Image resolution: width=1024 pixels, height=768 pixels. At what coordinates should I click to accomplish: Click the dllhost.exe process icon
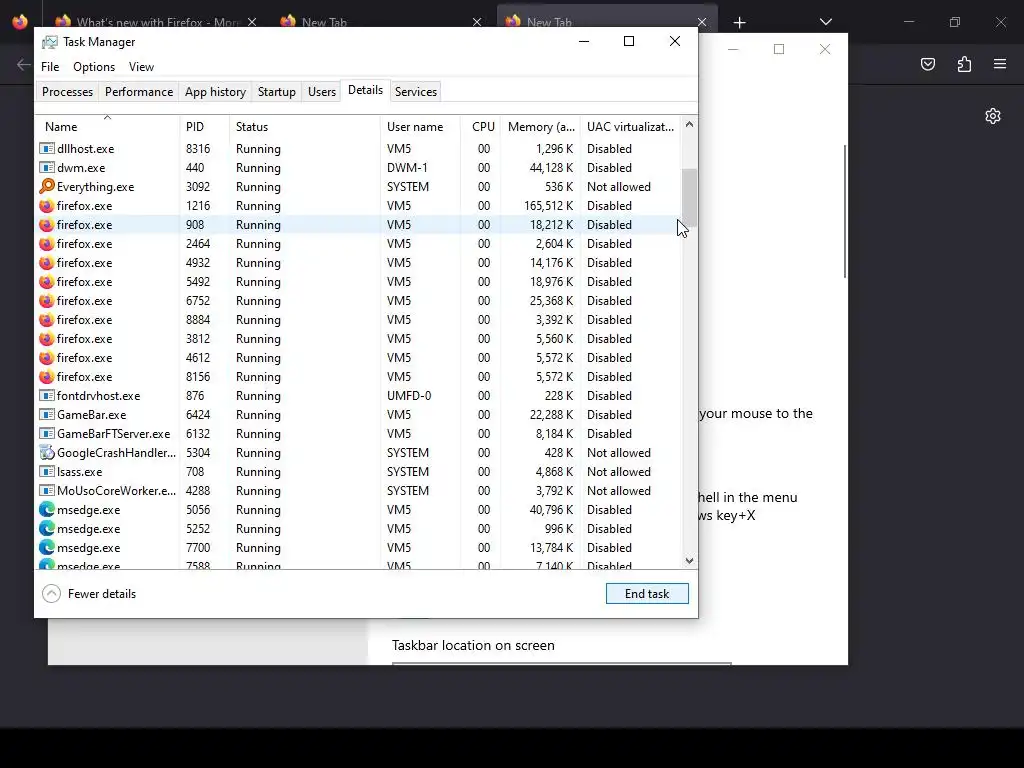pos(46,149)
